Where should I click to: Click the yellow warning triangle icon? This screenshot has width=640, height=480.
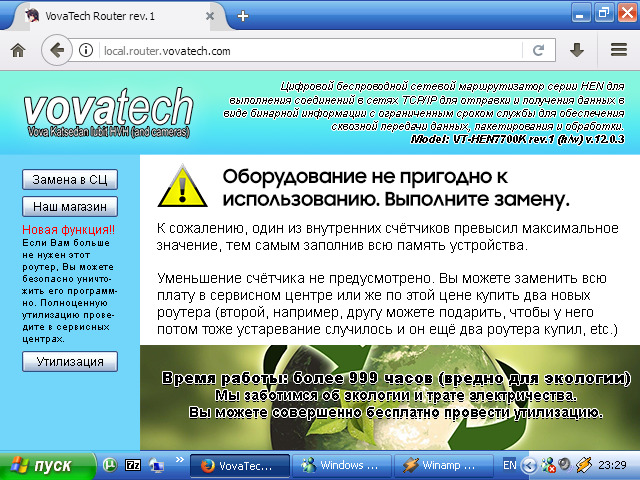(182, 187)
